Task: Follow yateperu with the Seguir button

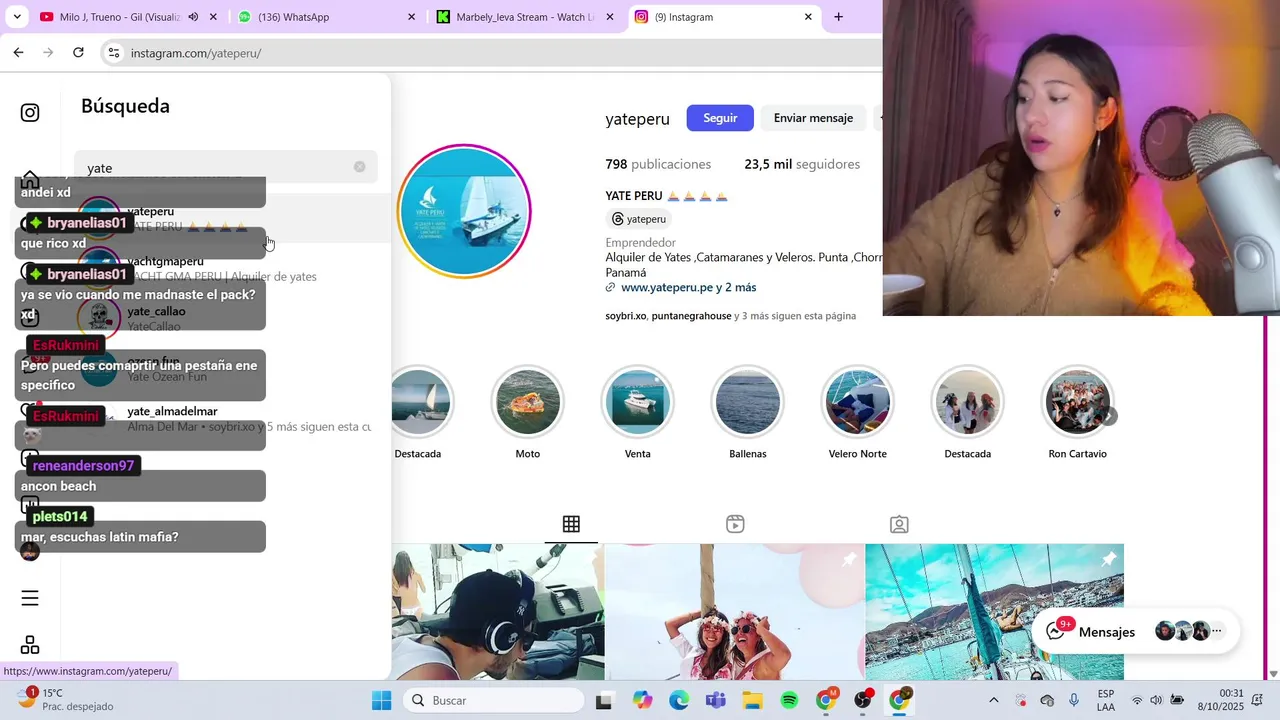Action: [720, 118]
